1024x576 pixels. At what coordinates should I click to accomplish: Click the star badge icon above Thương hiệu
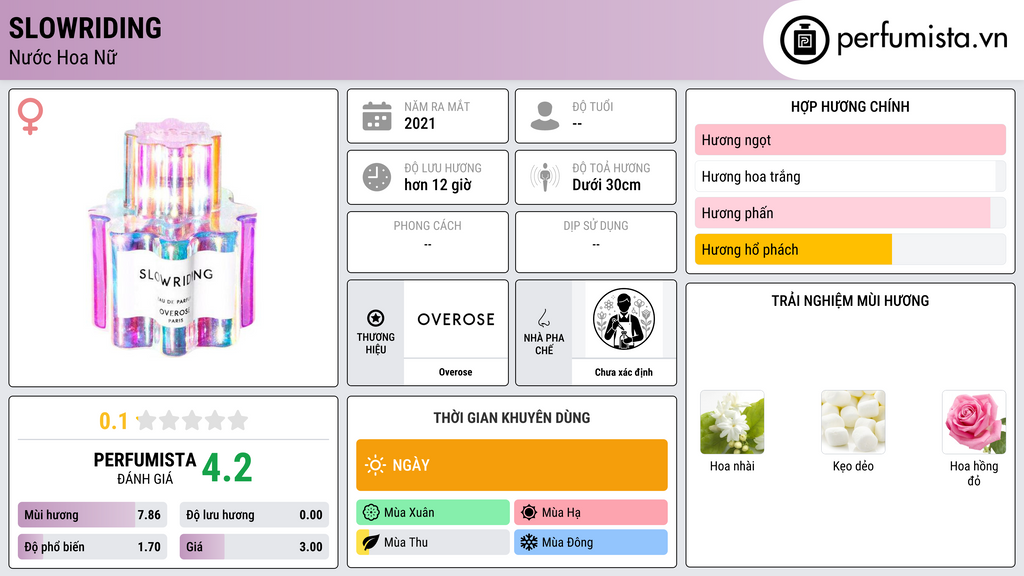click(x=376, y=318)
